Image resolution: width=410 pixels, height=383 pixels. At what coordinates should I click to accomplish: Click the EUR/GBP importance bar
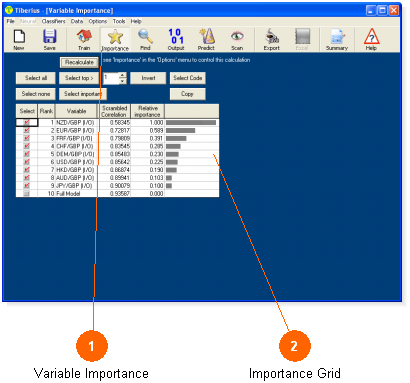coord(180,130)
